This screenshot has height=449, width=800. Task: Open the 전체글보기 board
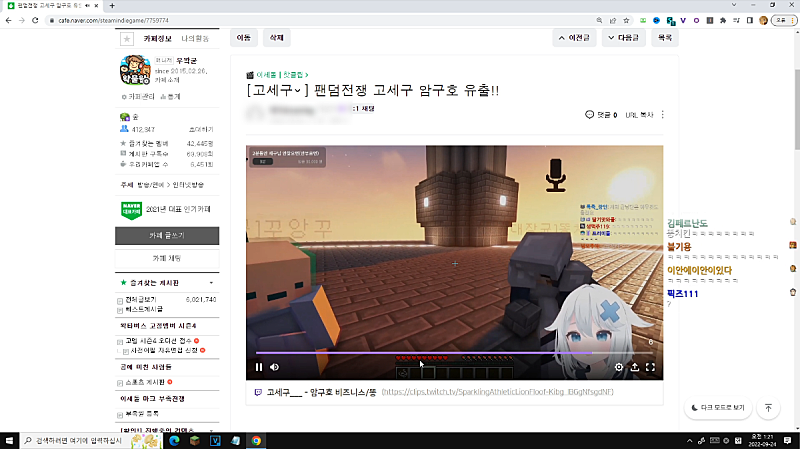(x=141, y=300)
